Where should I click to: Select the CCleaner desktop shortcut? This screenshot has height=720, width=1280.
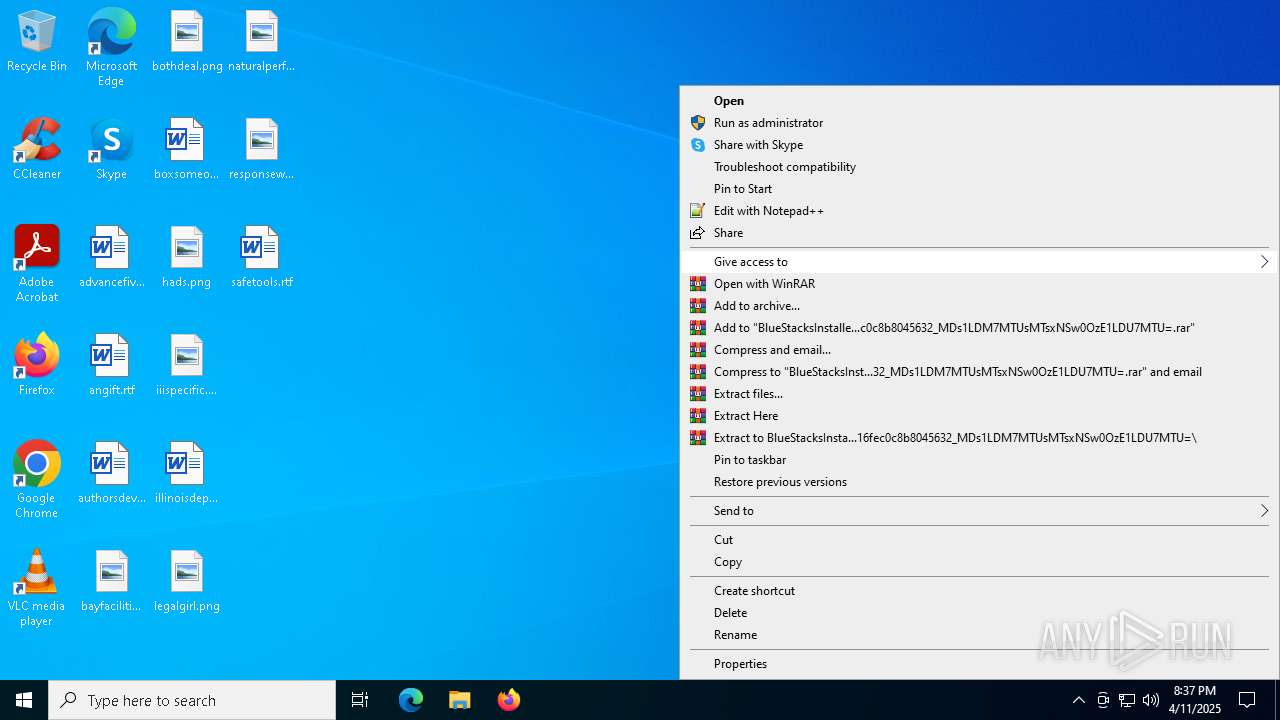[x=37, y=150]
